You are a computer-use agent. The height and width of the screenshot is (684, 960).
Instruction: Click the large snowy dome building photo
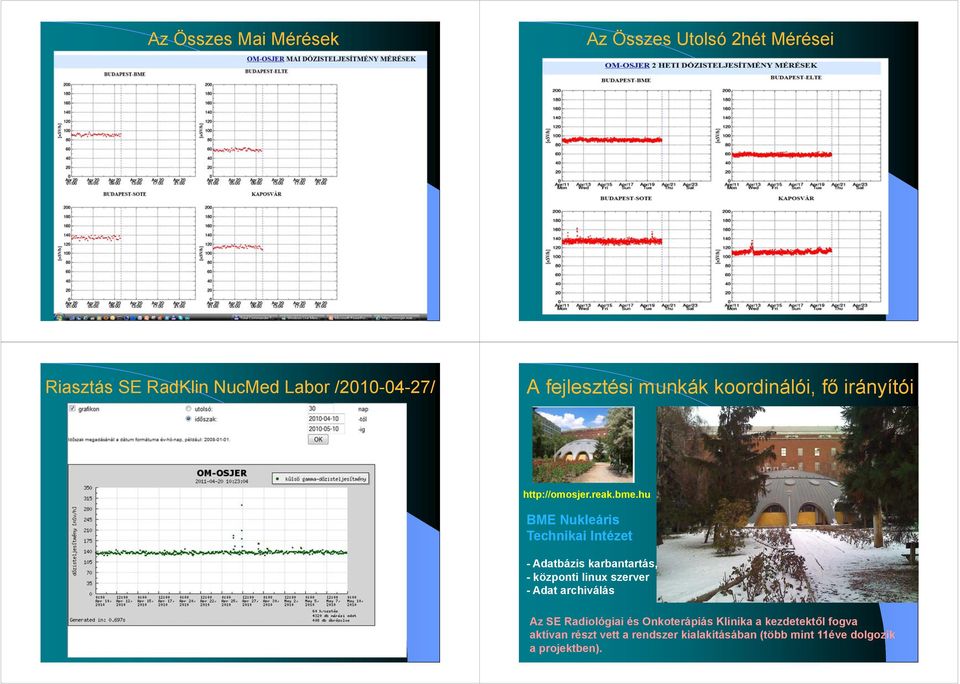787,505
